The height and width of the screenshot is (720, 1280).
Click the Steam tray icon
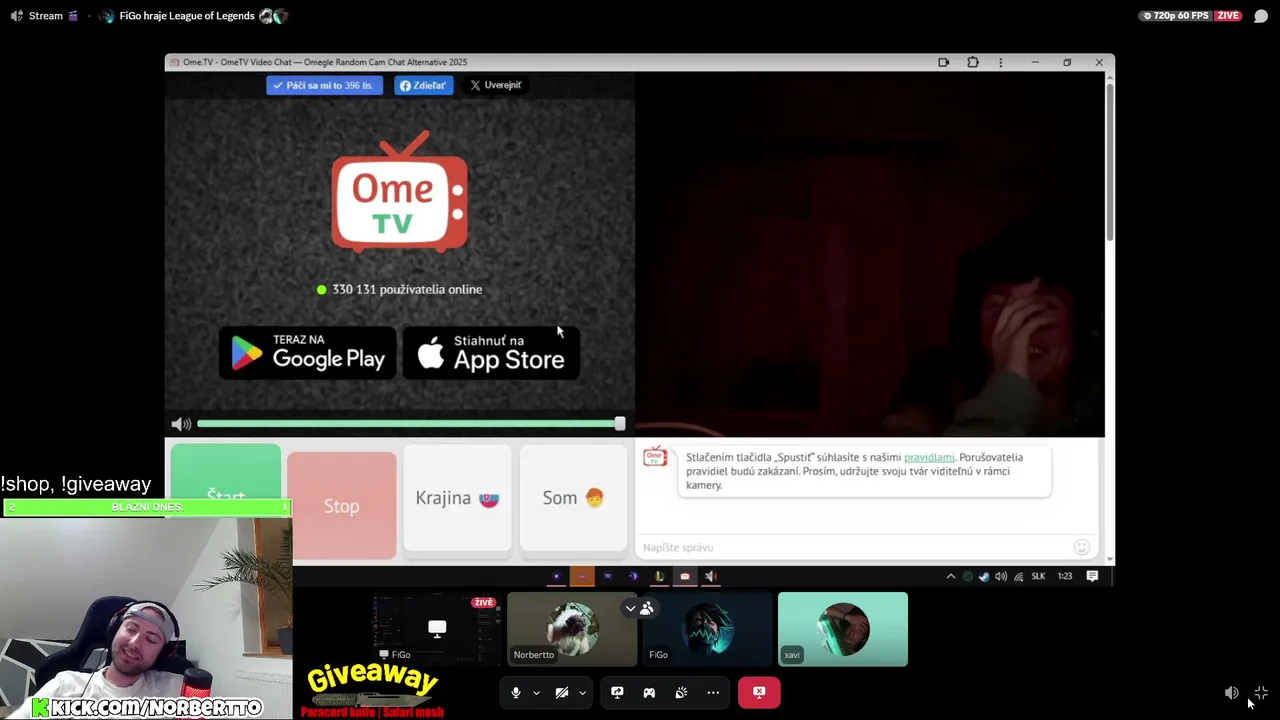984,576
